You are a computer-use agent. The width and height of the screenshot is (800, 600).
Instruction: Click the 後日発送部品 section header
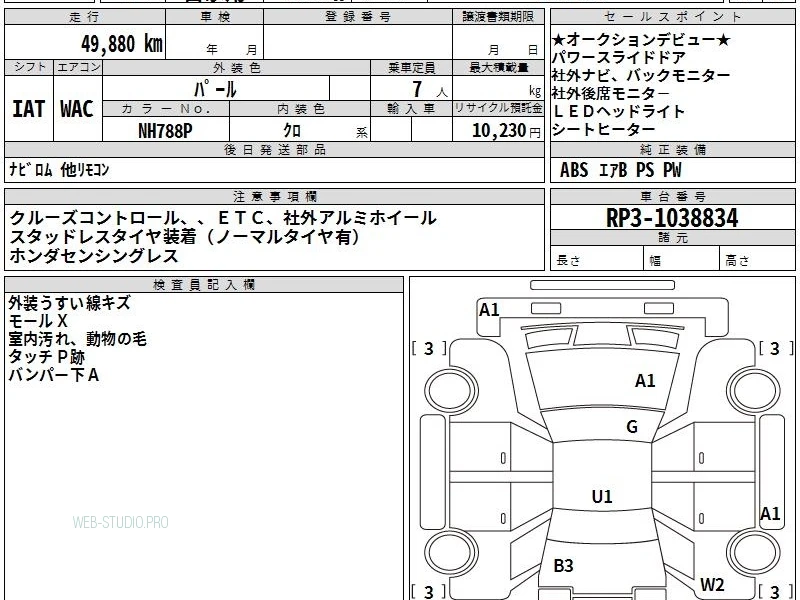pos(274,149)
